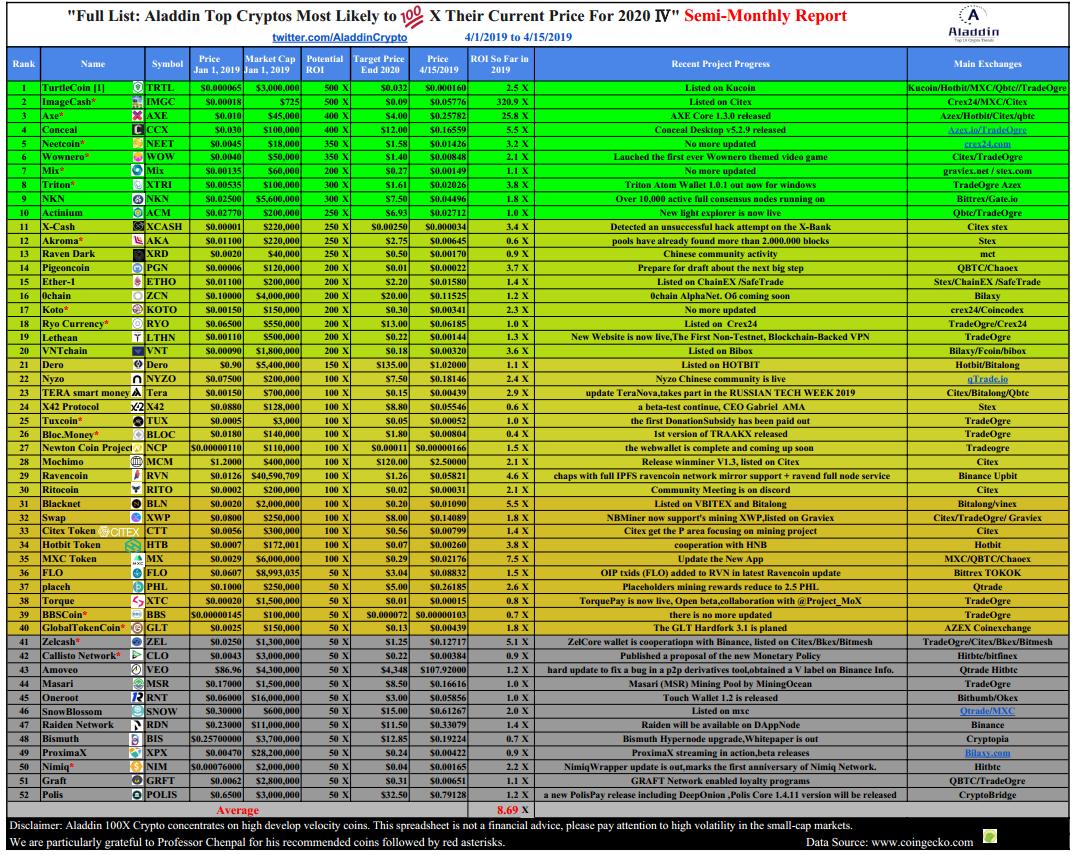This screenshot has width=1075, height=855.
Task: Click the Nyzo coin icon
Action: tap(138, 378)
